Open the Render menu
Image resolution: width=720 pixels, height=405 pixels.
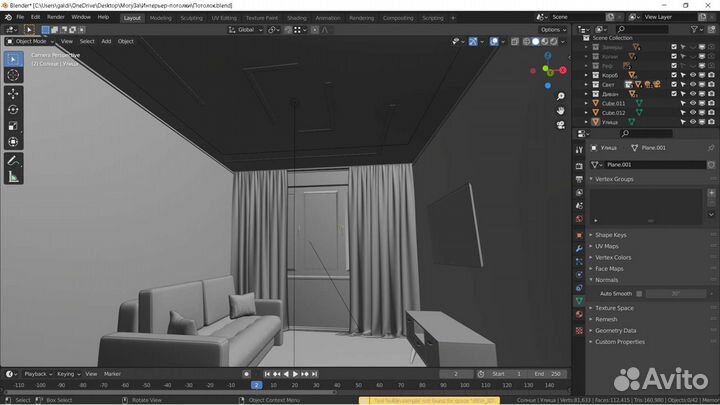56,17
